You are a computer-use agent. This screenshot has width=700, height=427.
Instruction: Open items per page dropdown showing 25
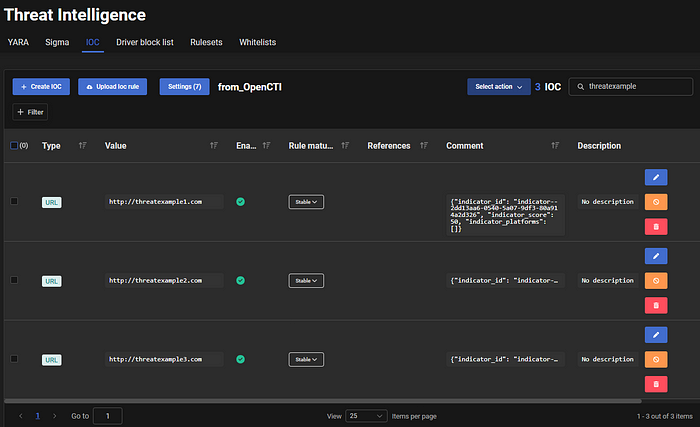coord(366,415)
